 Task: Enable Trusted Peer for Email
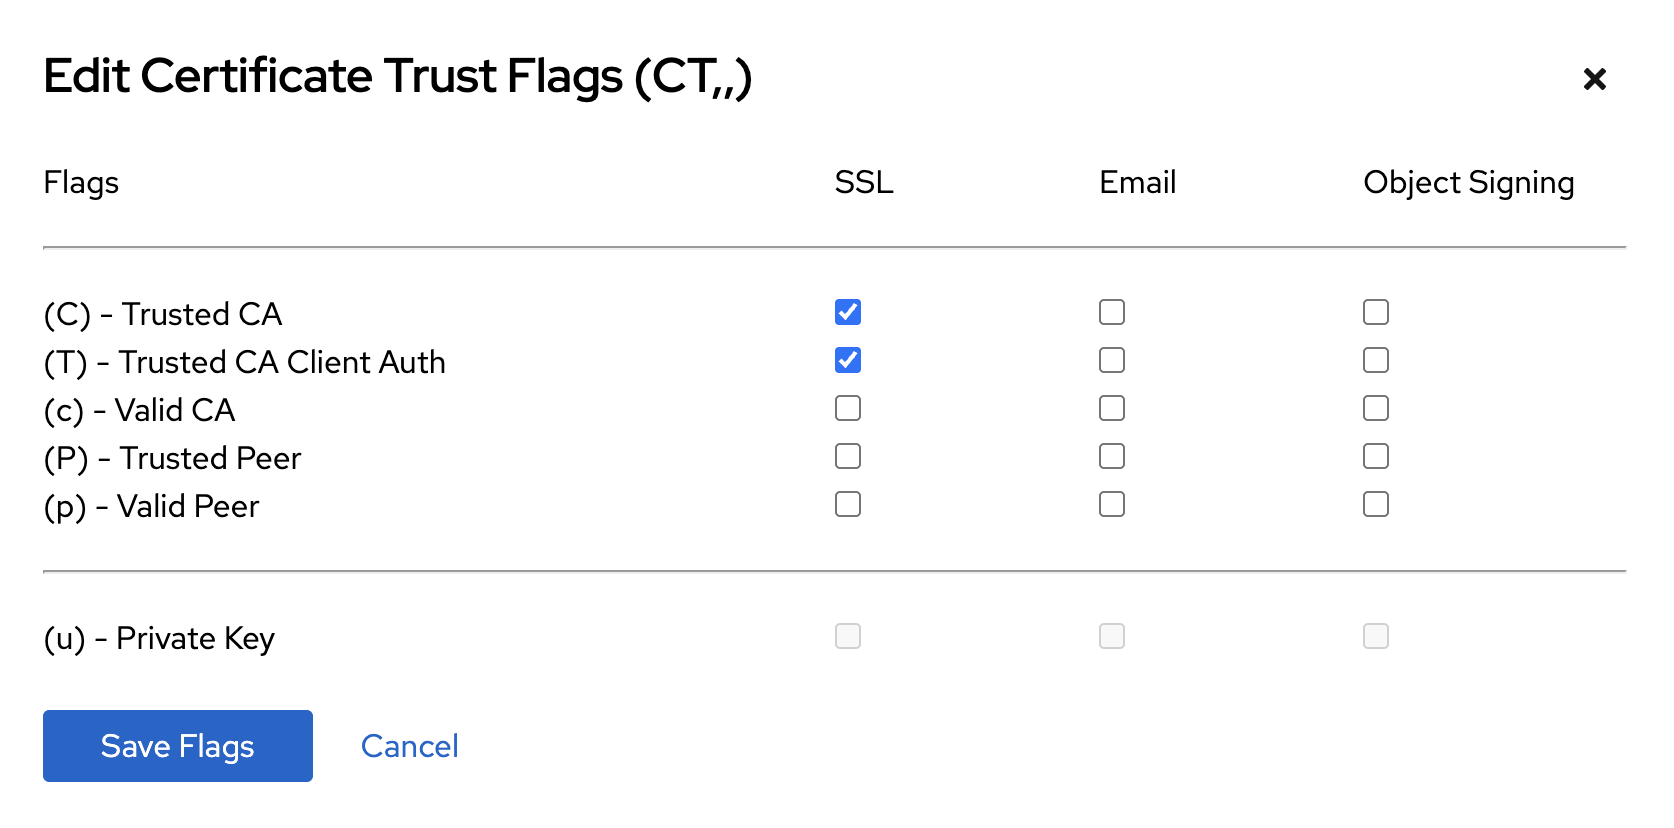pyautogui.click(x=1112, y=456)
